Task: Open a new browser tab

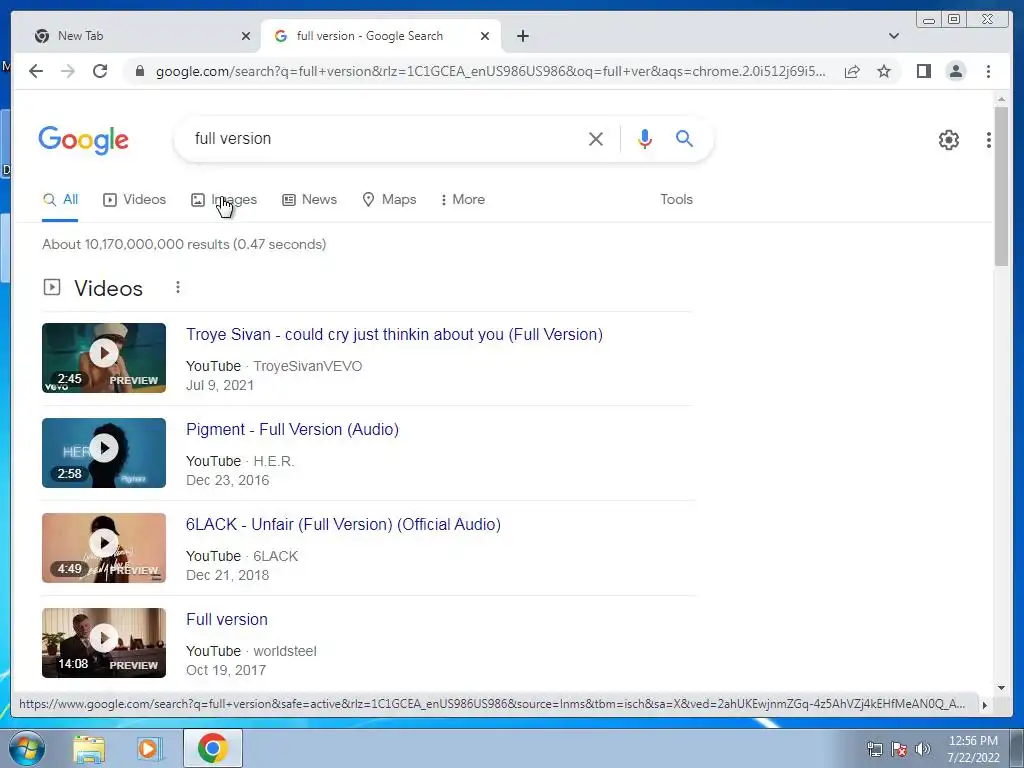Action: [x=522, y=36]
